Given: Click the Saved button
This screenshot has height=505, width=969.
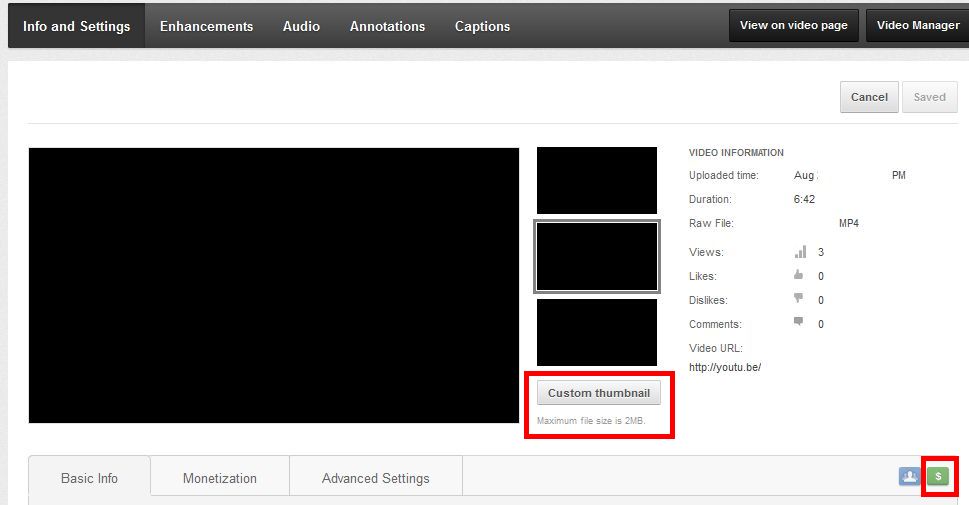Looking at the screenshot, I should click(929, 97).
